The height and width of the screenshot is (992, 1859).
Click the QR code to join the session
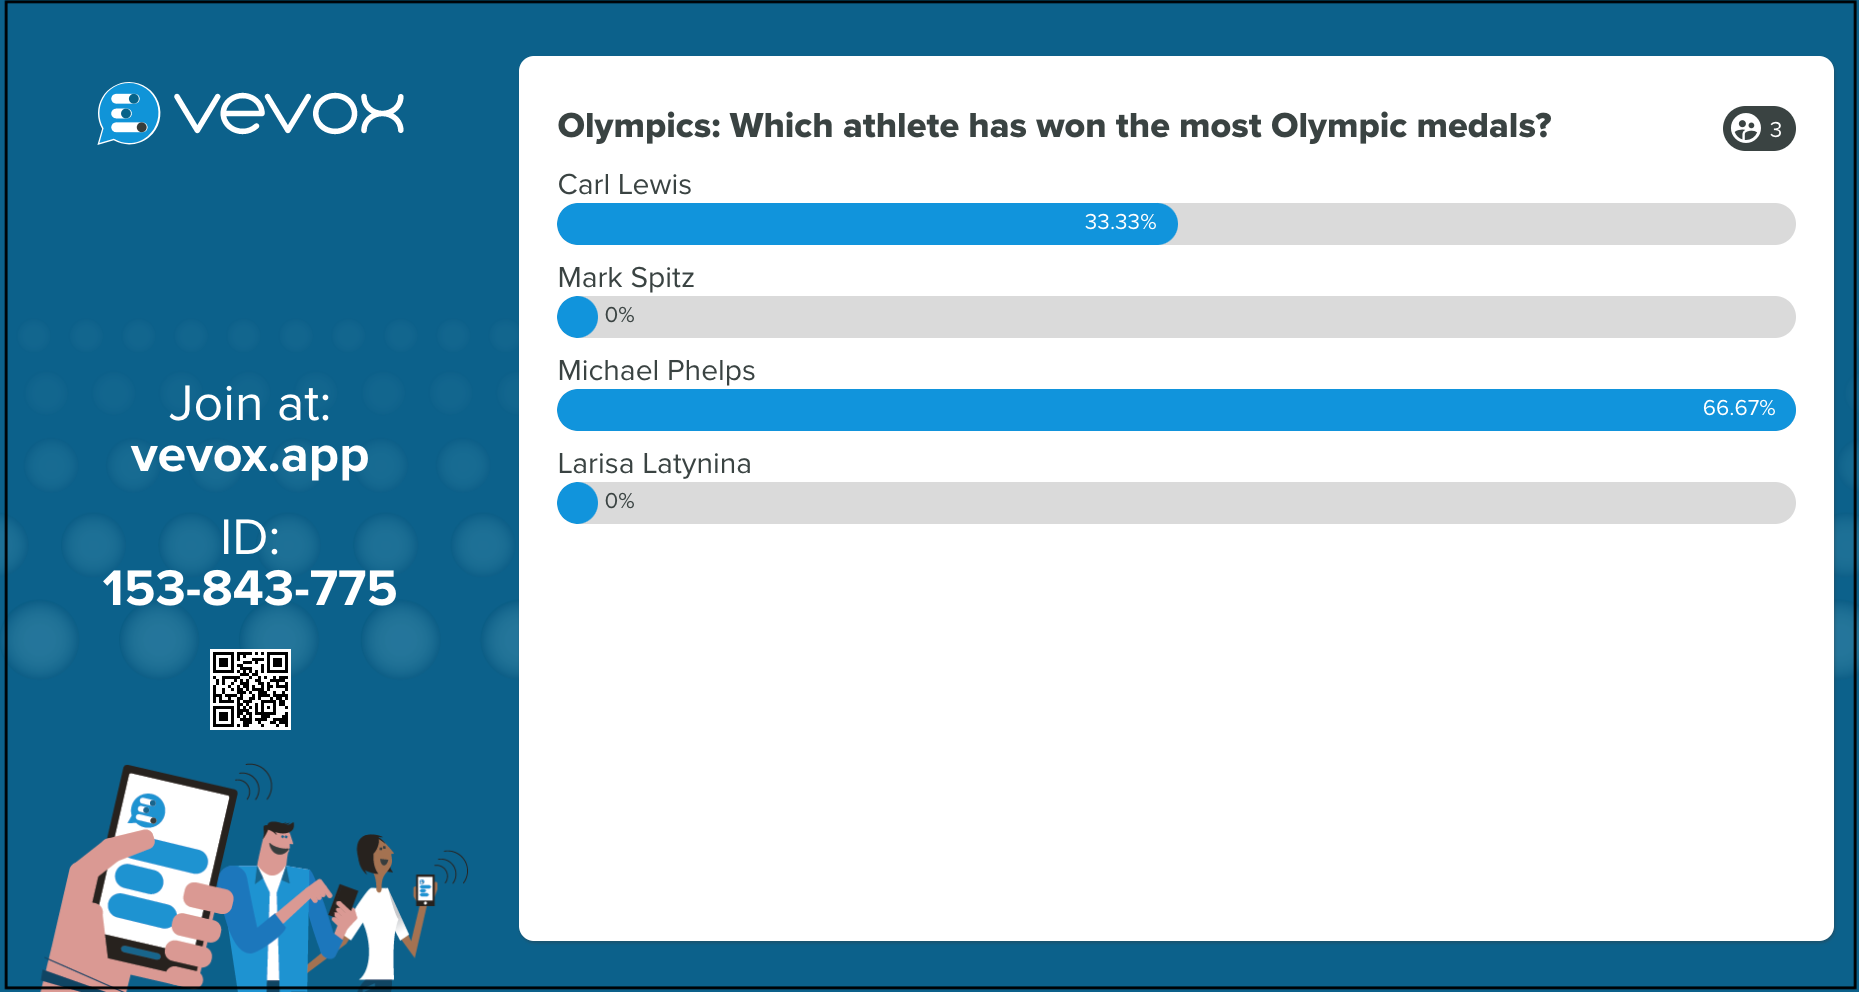click(x=250, y=687)
